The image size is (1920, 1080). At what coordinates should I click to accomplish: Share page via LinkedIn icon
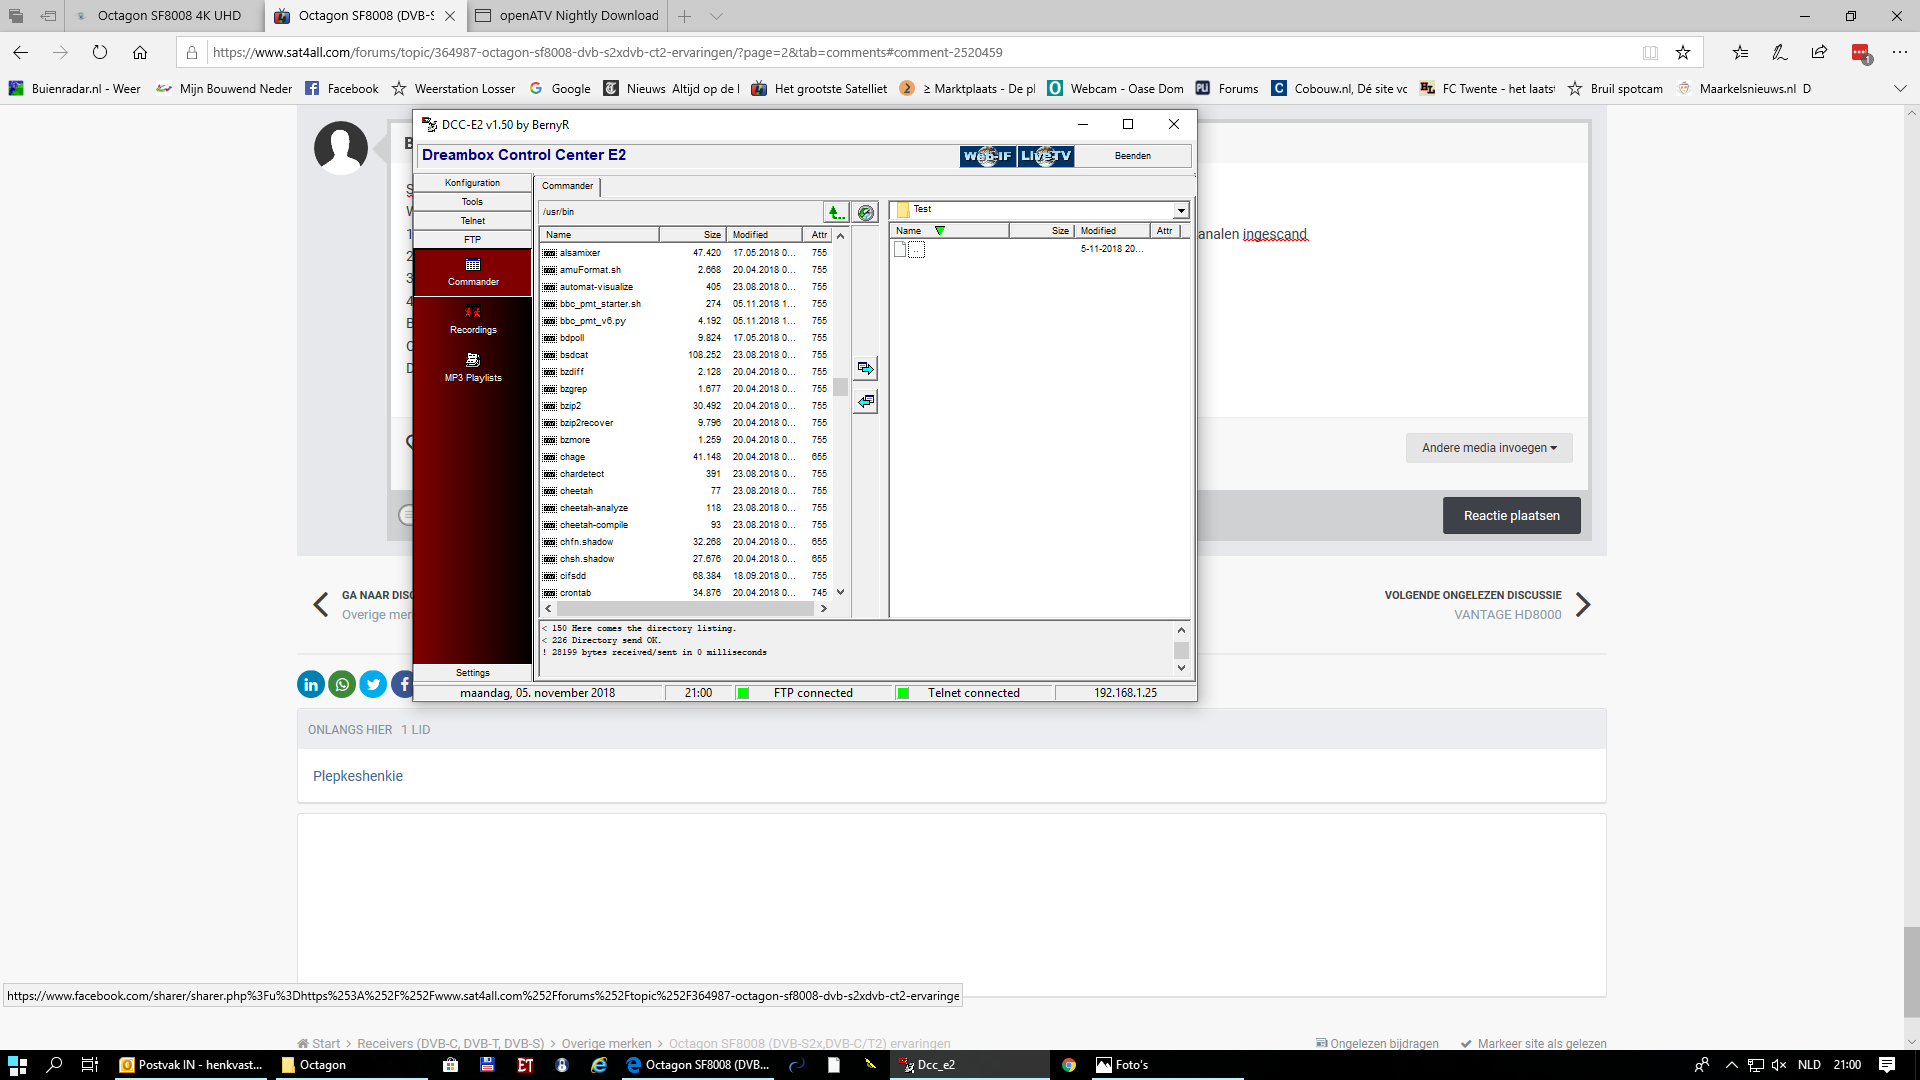311,684
